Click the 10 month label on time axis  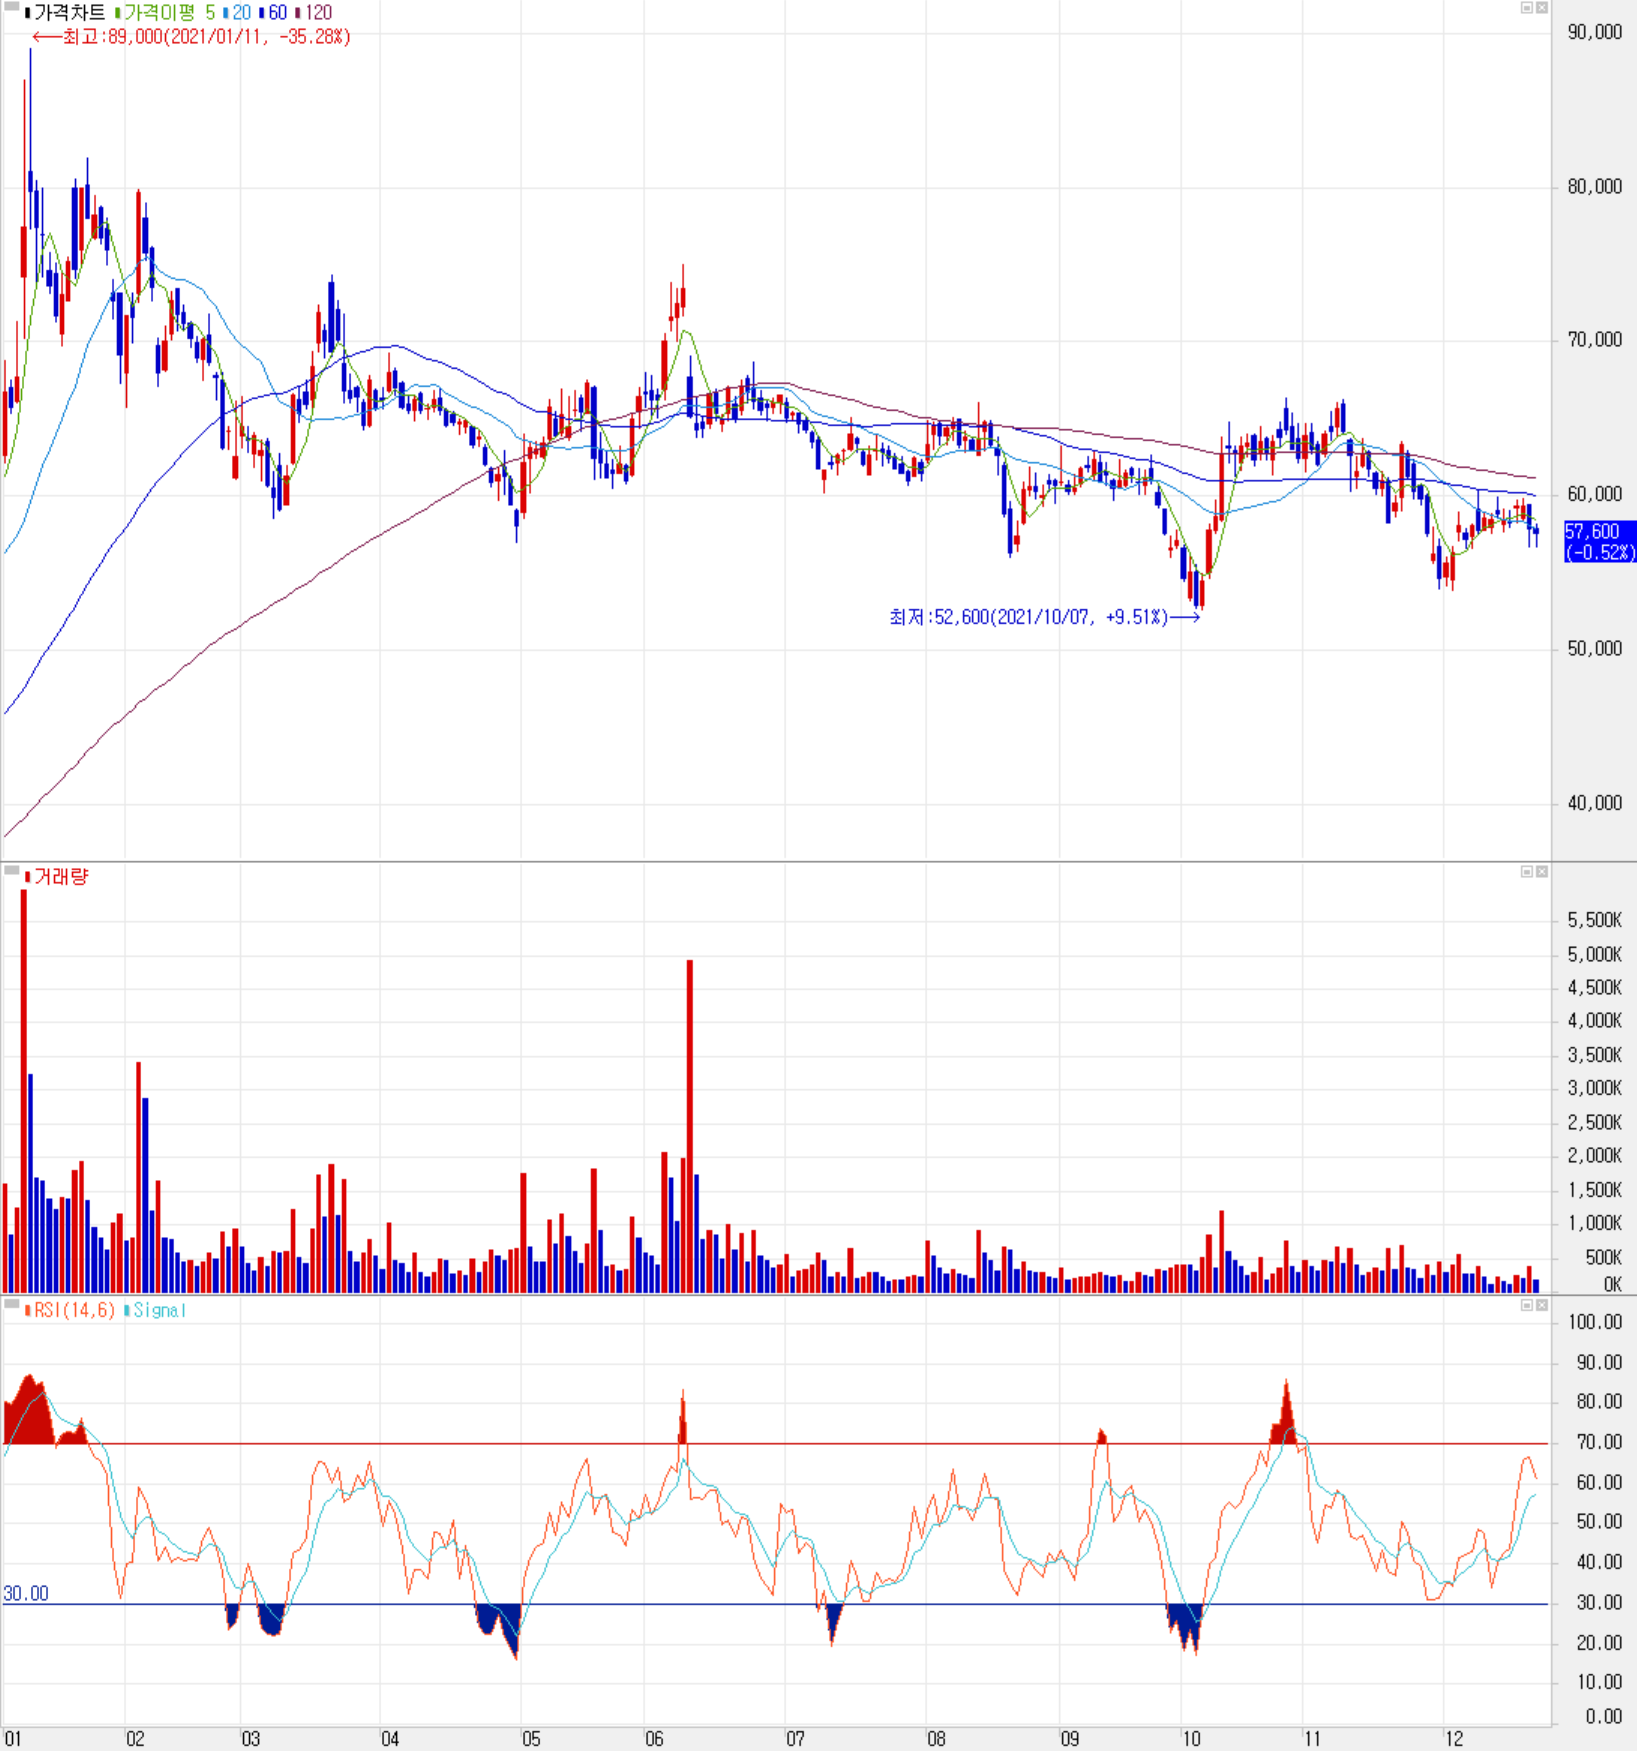(x=1190, y=1739)
